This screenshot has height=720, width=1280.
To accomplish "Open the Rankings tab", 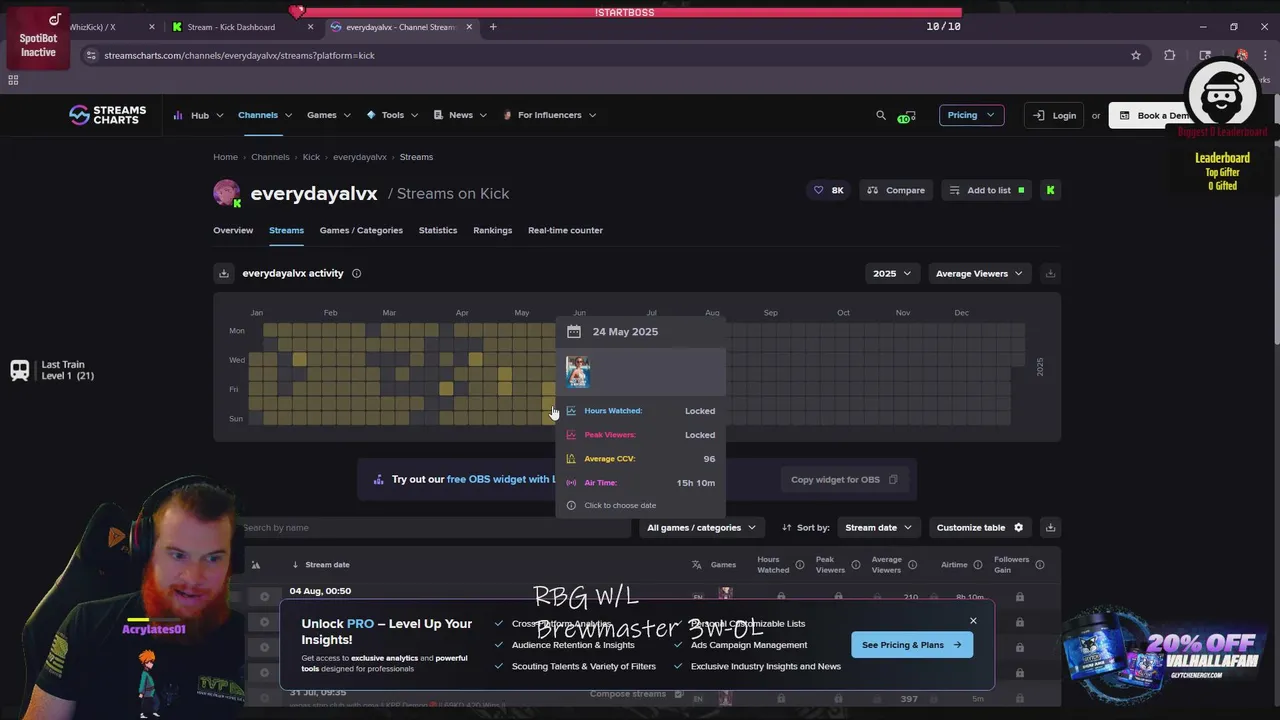I will (x=492, y=230).
